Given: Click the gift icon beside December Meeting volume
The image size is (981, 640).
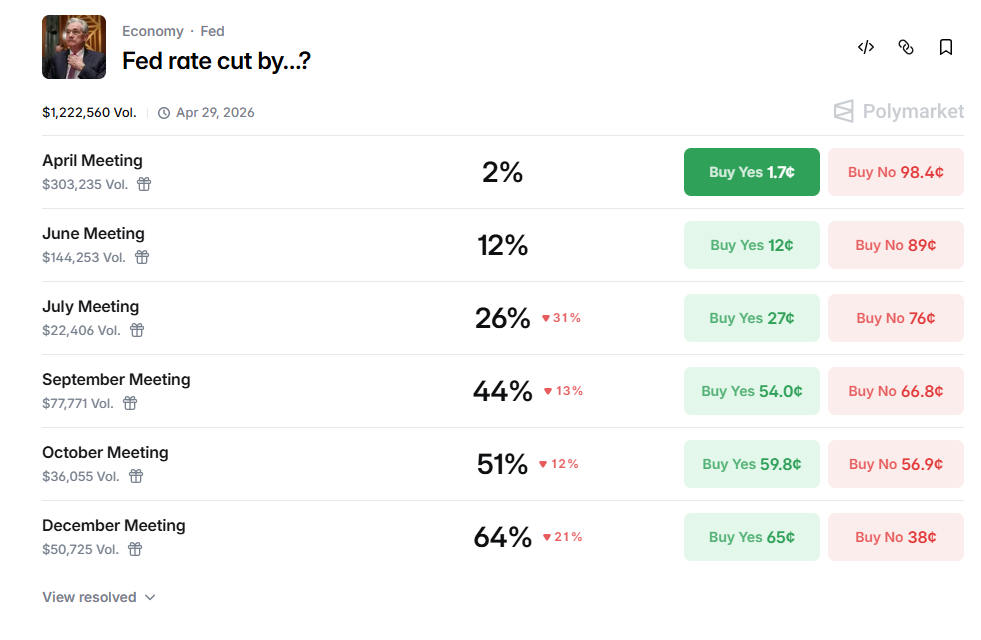Looking at the screenshot, I should (x=134, y=549).
